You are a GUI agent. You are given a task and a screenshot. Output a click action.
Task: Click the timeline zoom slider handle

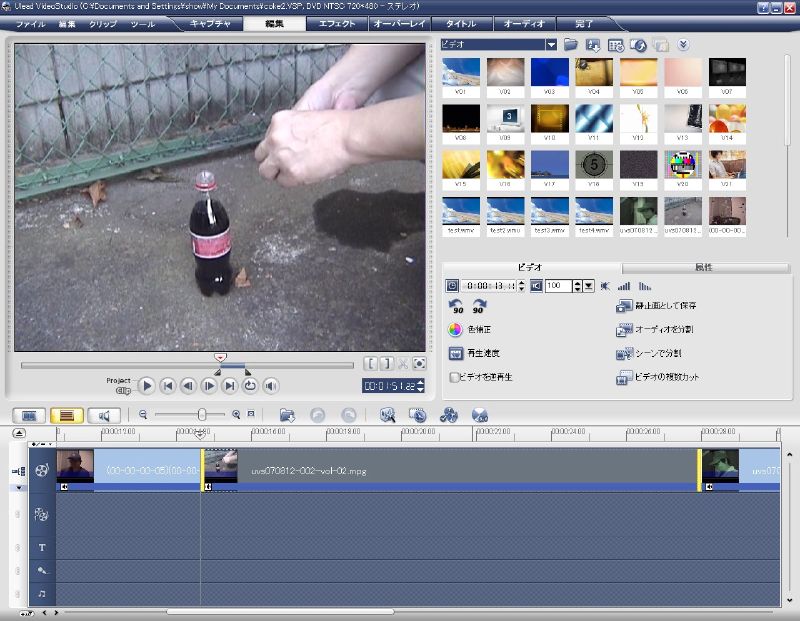point(203,414)
